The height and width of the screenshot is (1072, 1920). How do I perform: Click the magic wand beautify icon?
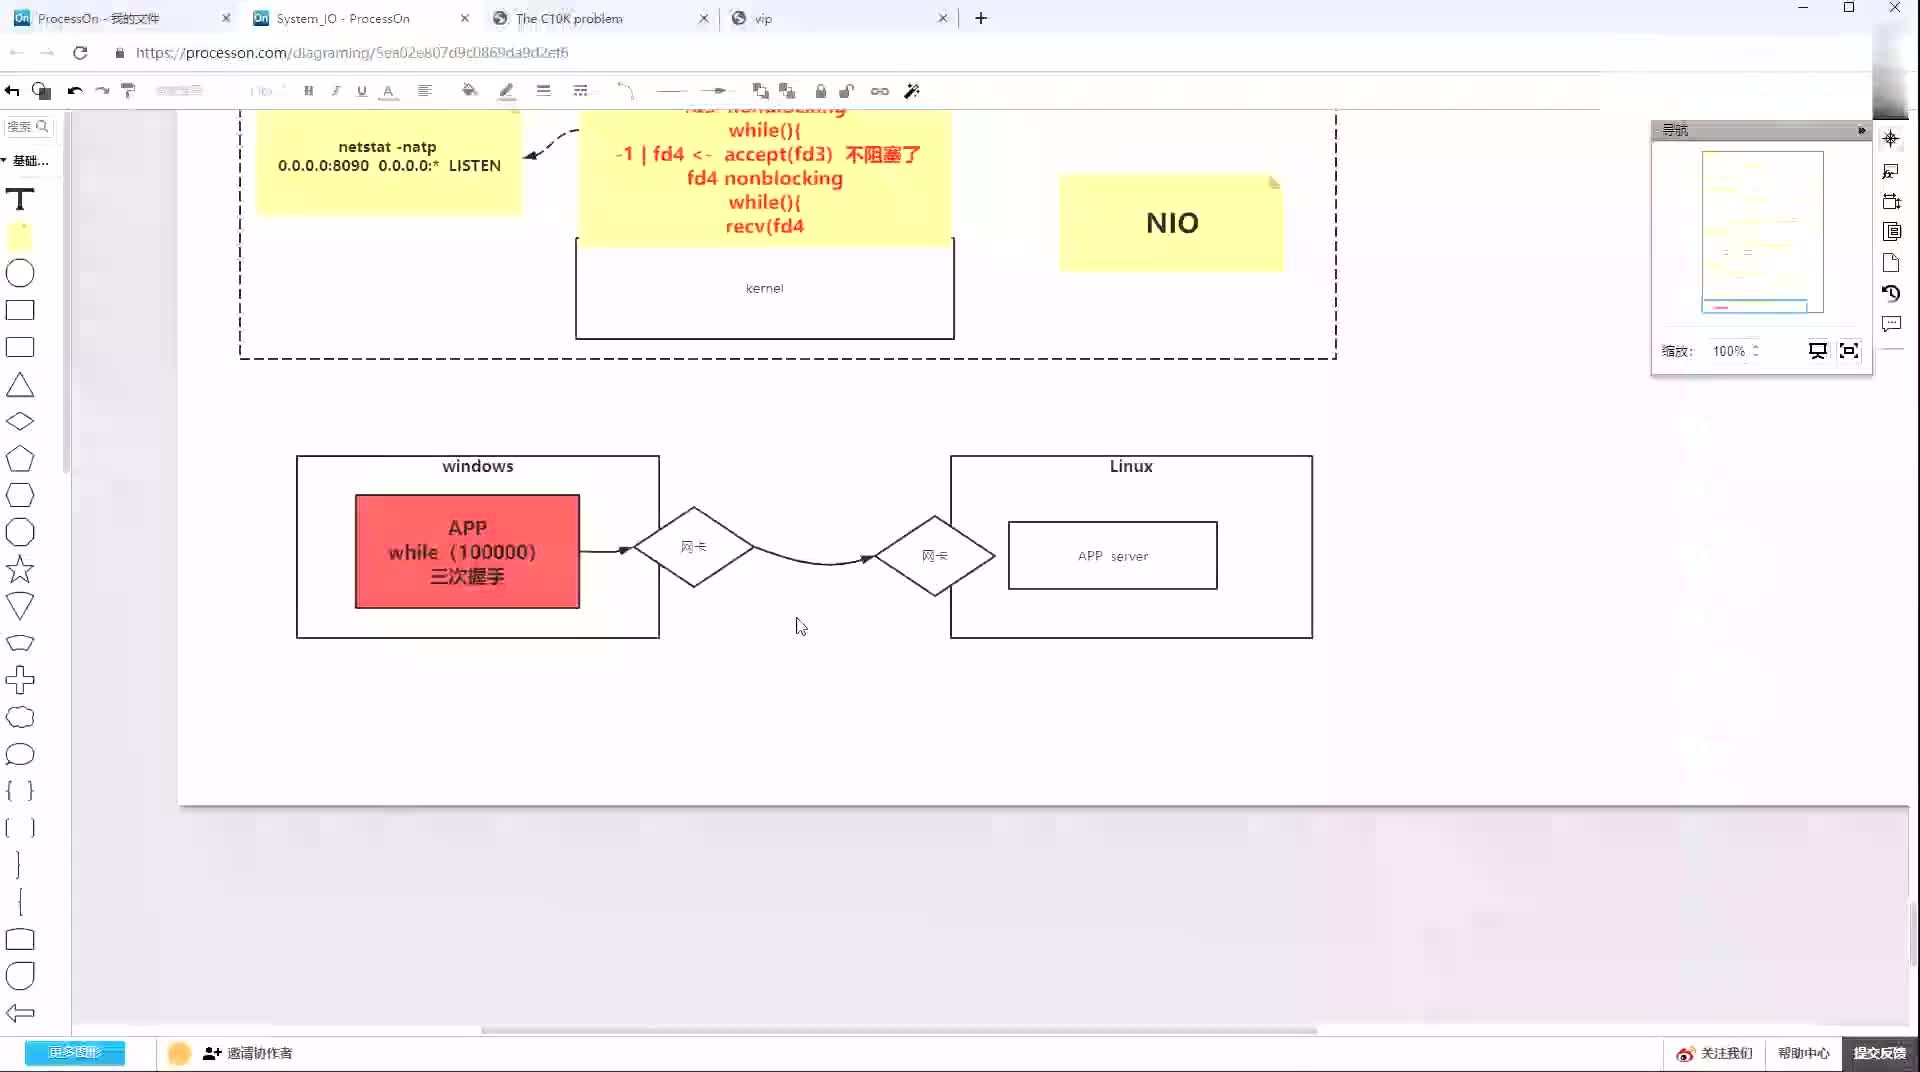click(912, 91)
